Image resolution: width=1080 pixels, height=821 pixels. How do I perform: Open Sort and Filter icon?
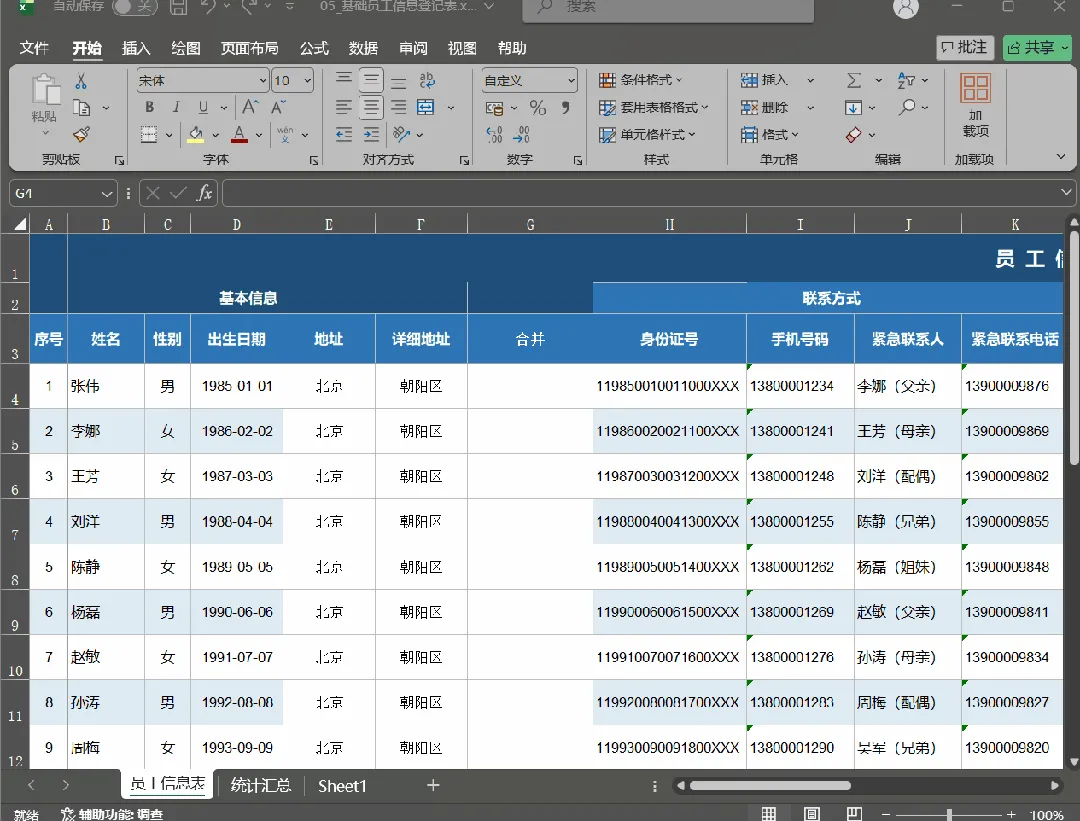point(906,81)
